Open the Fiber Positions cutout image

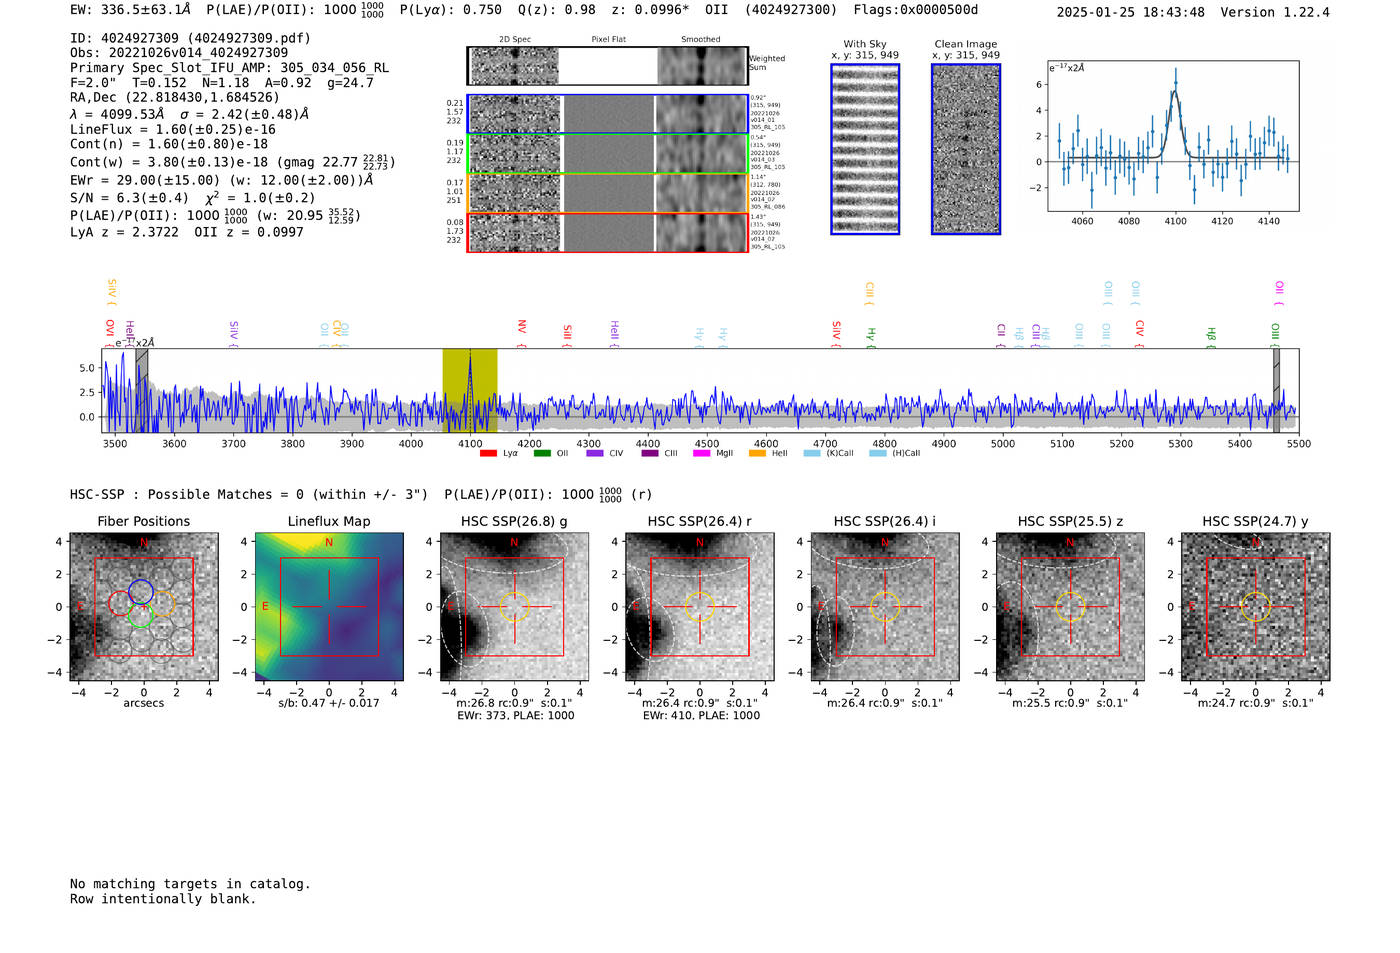click(x=144, y=607)
